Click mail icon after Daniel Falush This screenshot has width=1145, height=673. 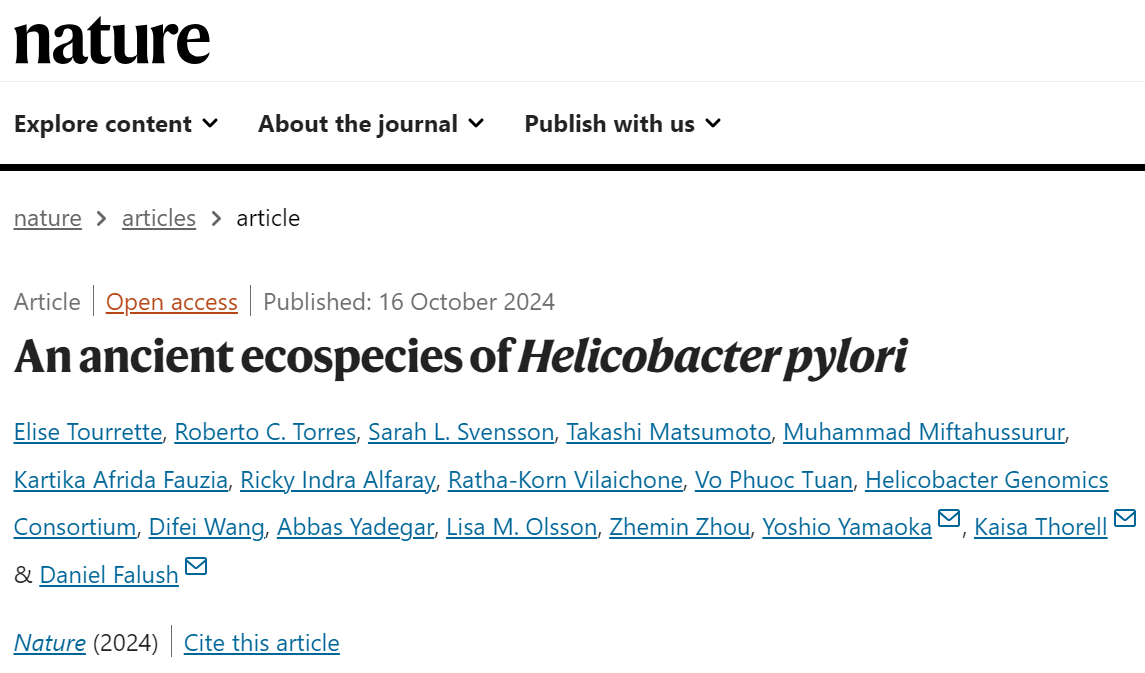196,566
